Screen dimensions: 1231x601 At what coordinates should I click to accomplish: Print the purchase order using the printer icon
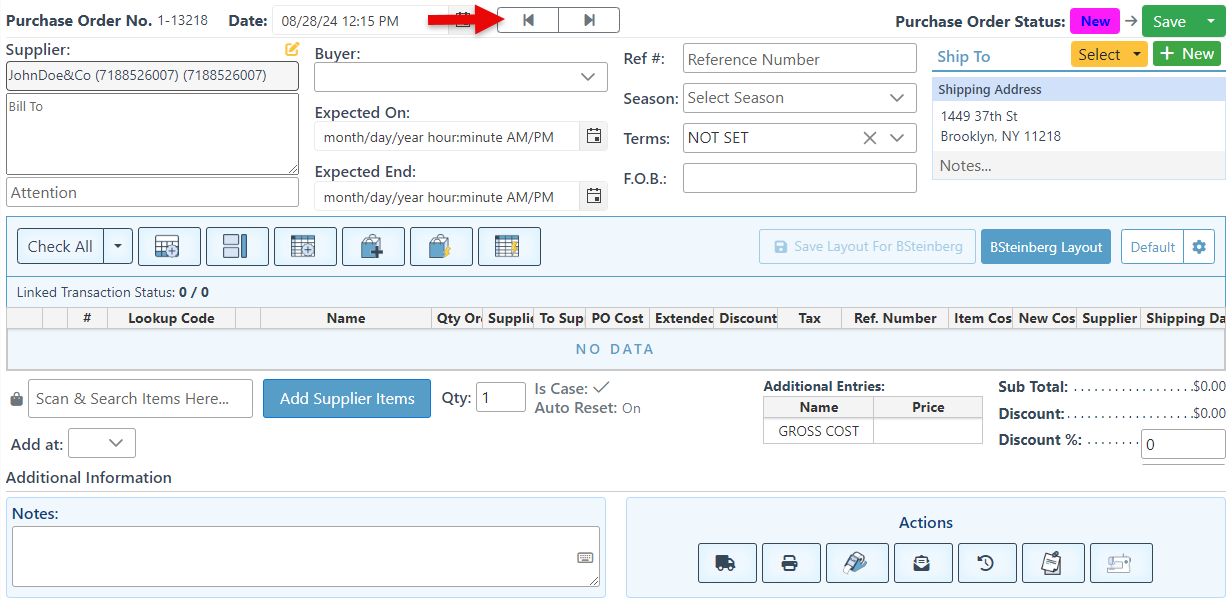tap(790, 563)
